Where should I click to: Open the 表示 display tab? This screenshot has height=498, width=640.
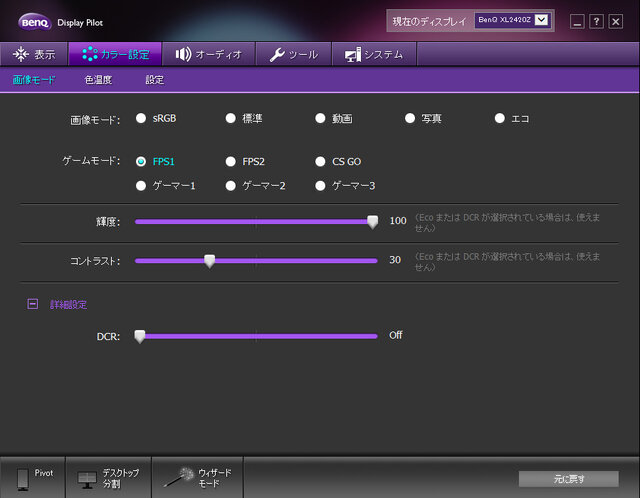(x=34, y=54)
